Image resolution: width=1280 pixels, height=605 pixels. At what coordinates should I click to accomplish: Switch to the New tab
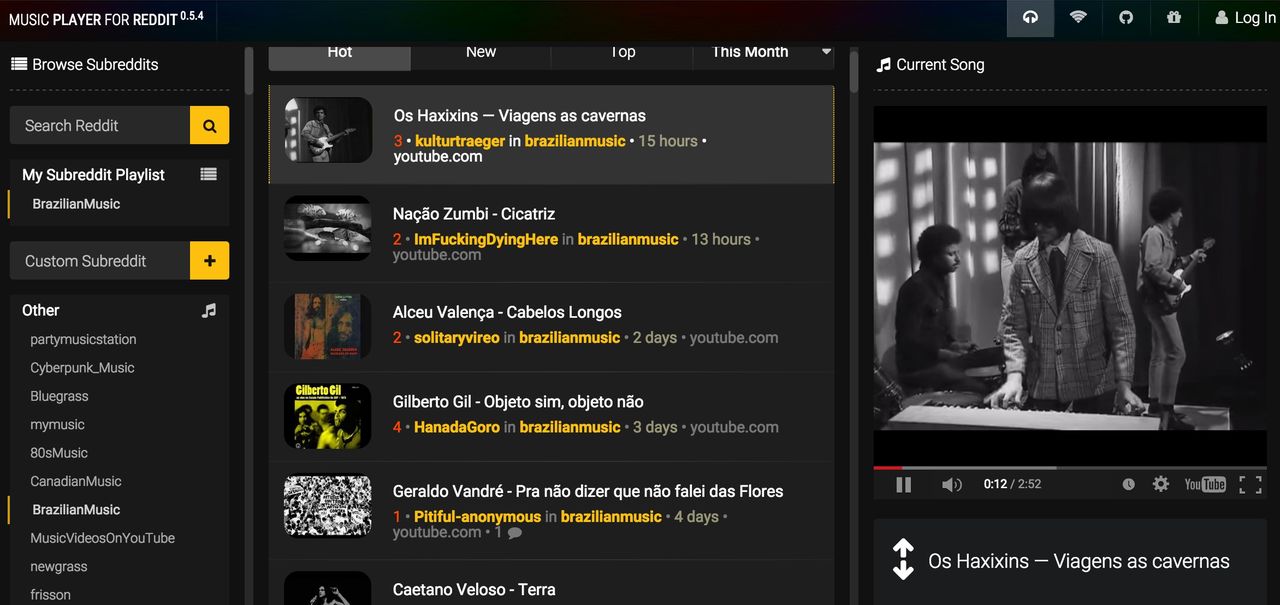[x=481, y=51]
